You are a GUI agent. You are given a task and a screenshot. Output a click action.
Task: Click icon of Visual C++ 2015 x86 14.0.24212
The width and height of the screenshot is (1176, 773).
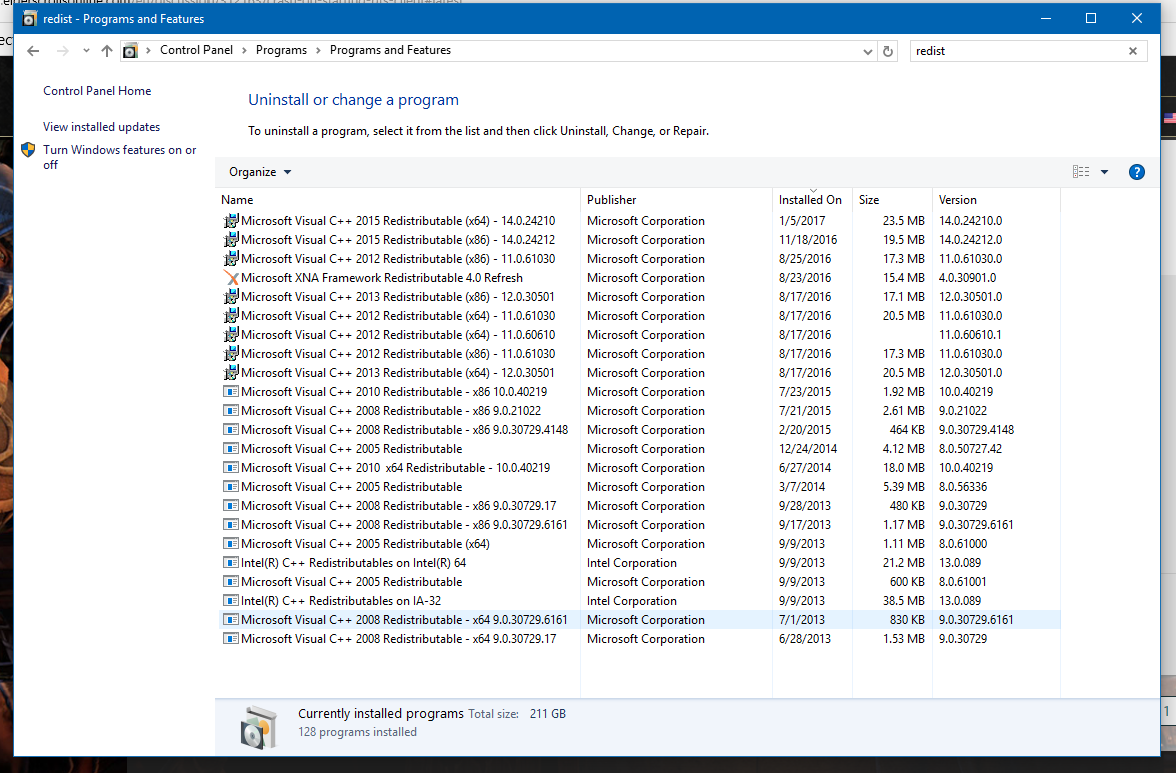pyautogui.click(x=231, y=239)
